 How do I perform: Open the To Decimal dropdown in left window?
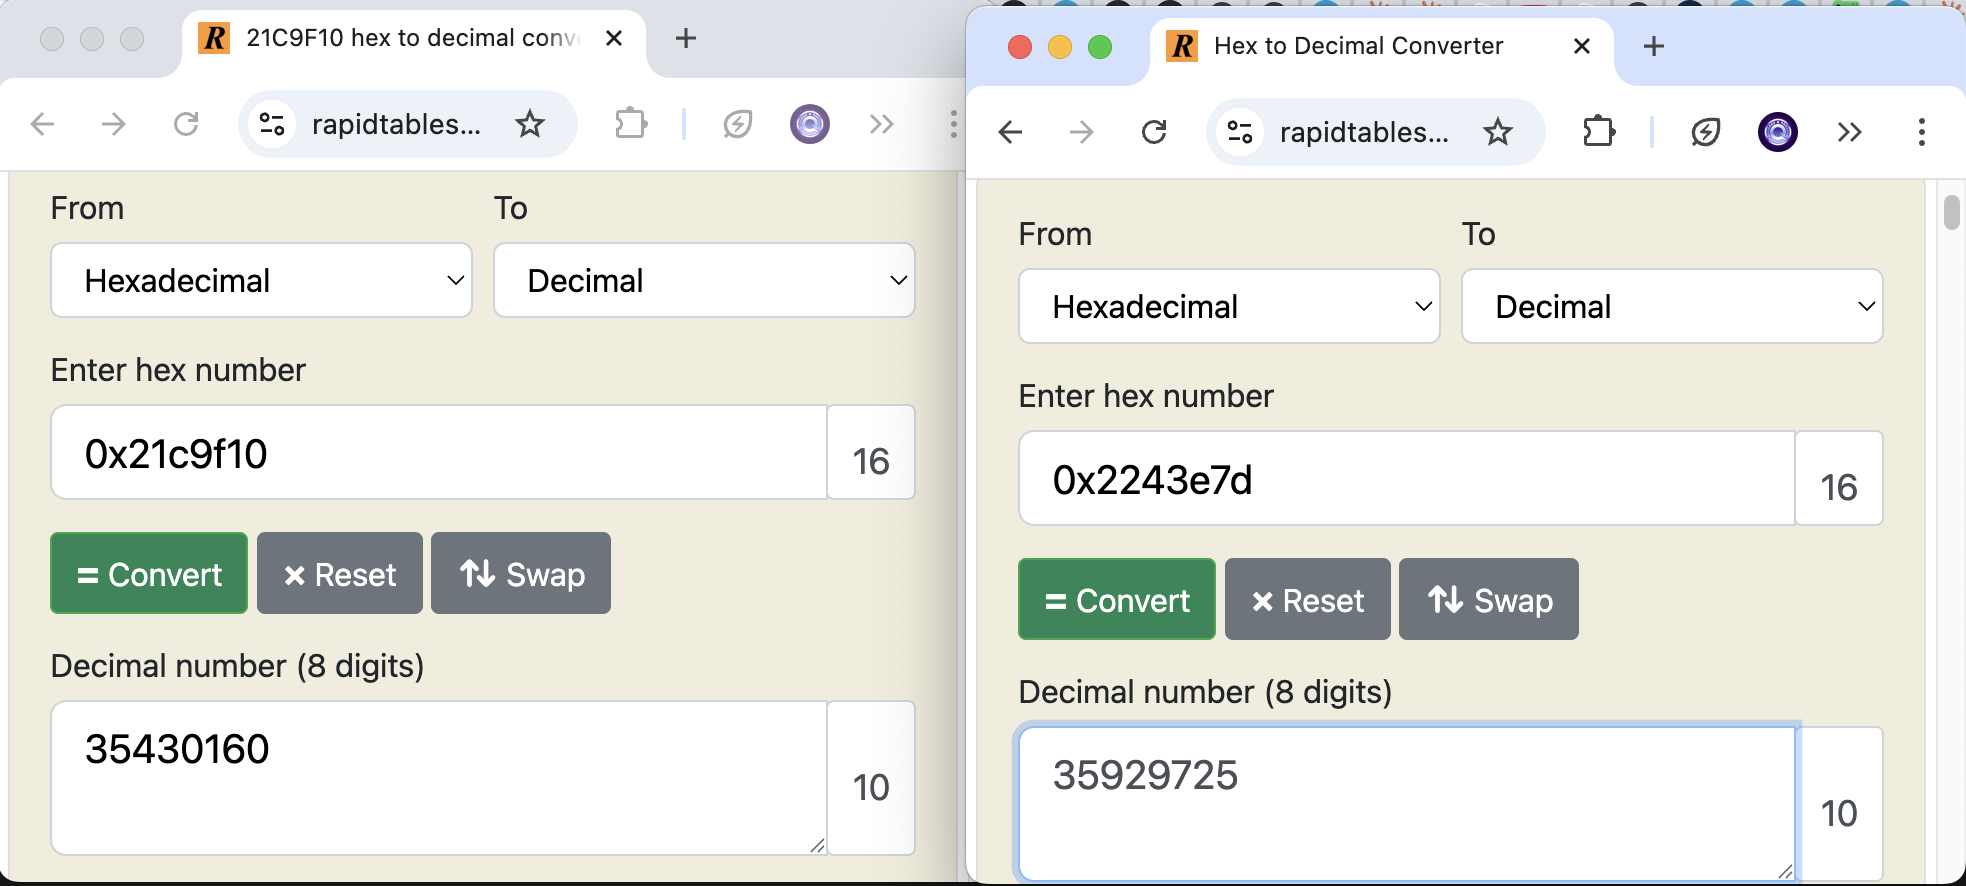click(x=704, y=281)
